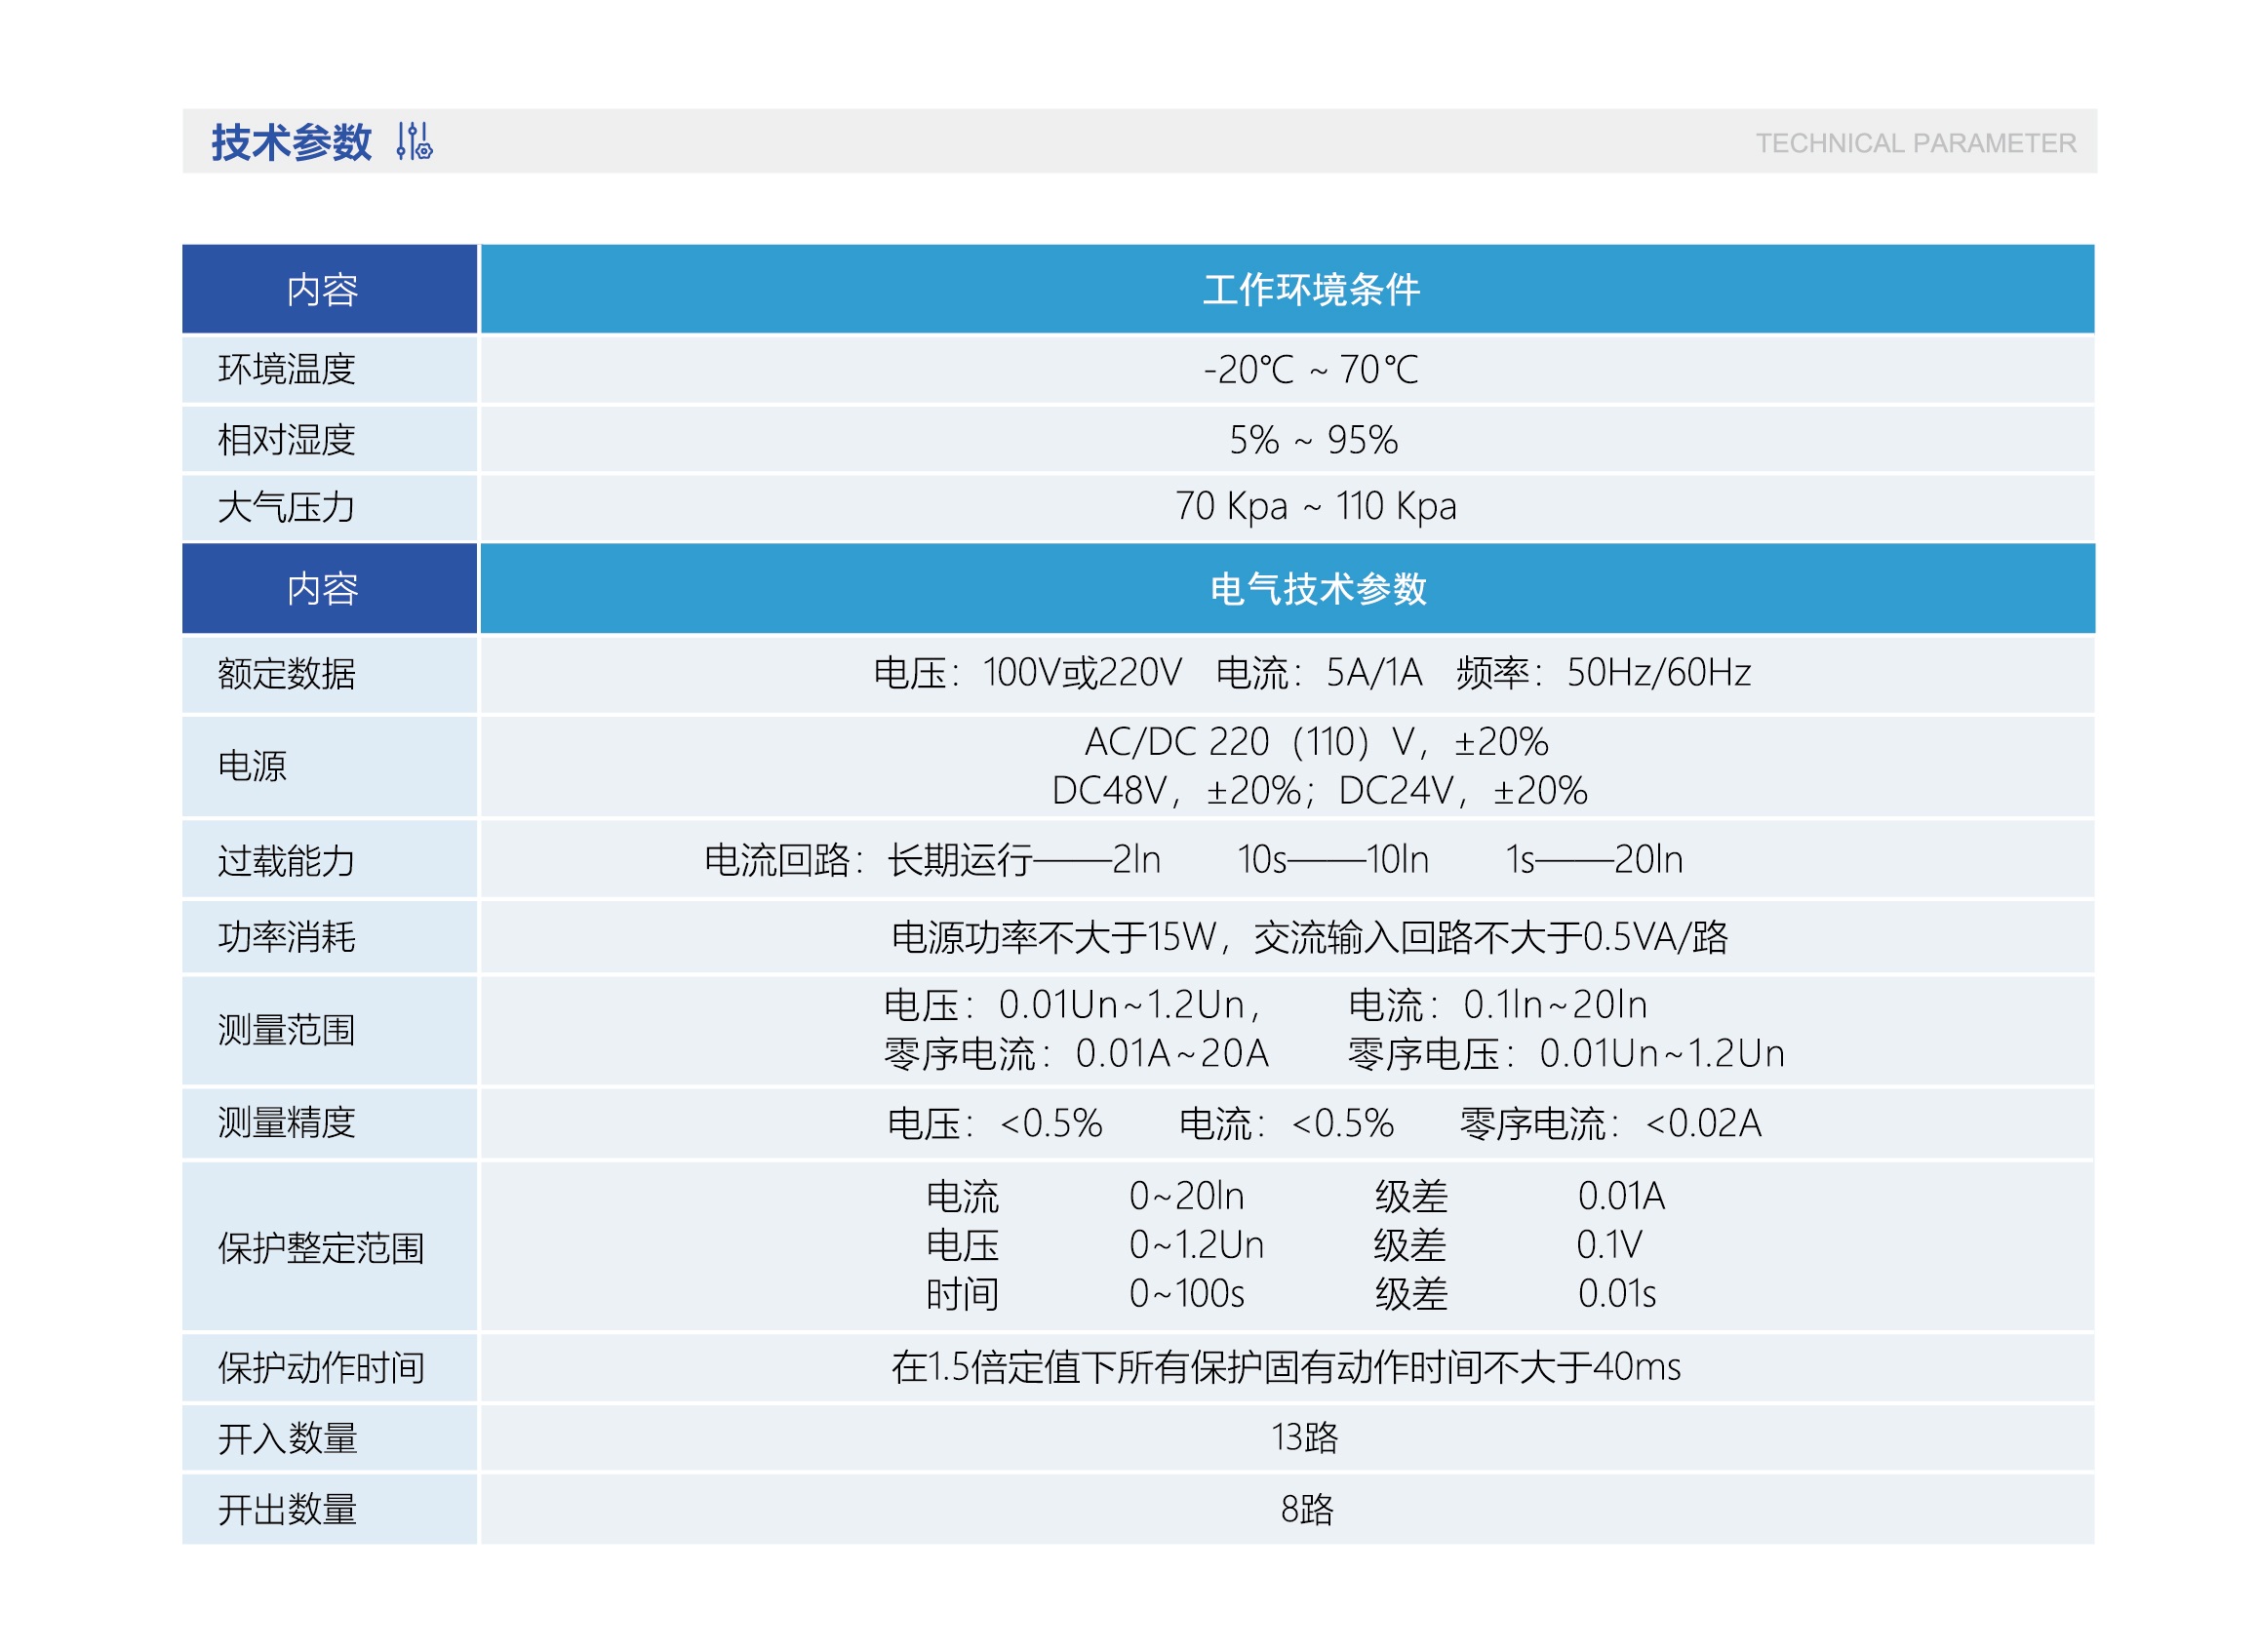The width and height of the screenshot is (2259, 1652).
Task: Click the 70 Kpa ~ 110 Kpa value
Action: click(x=1315, y=507)
